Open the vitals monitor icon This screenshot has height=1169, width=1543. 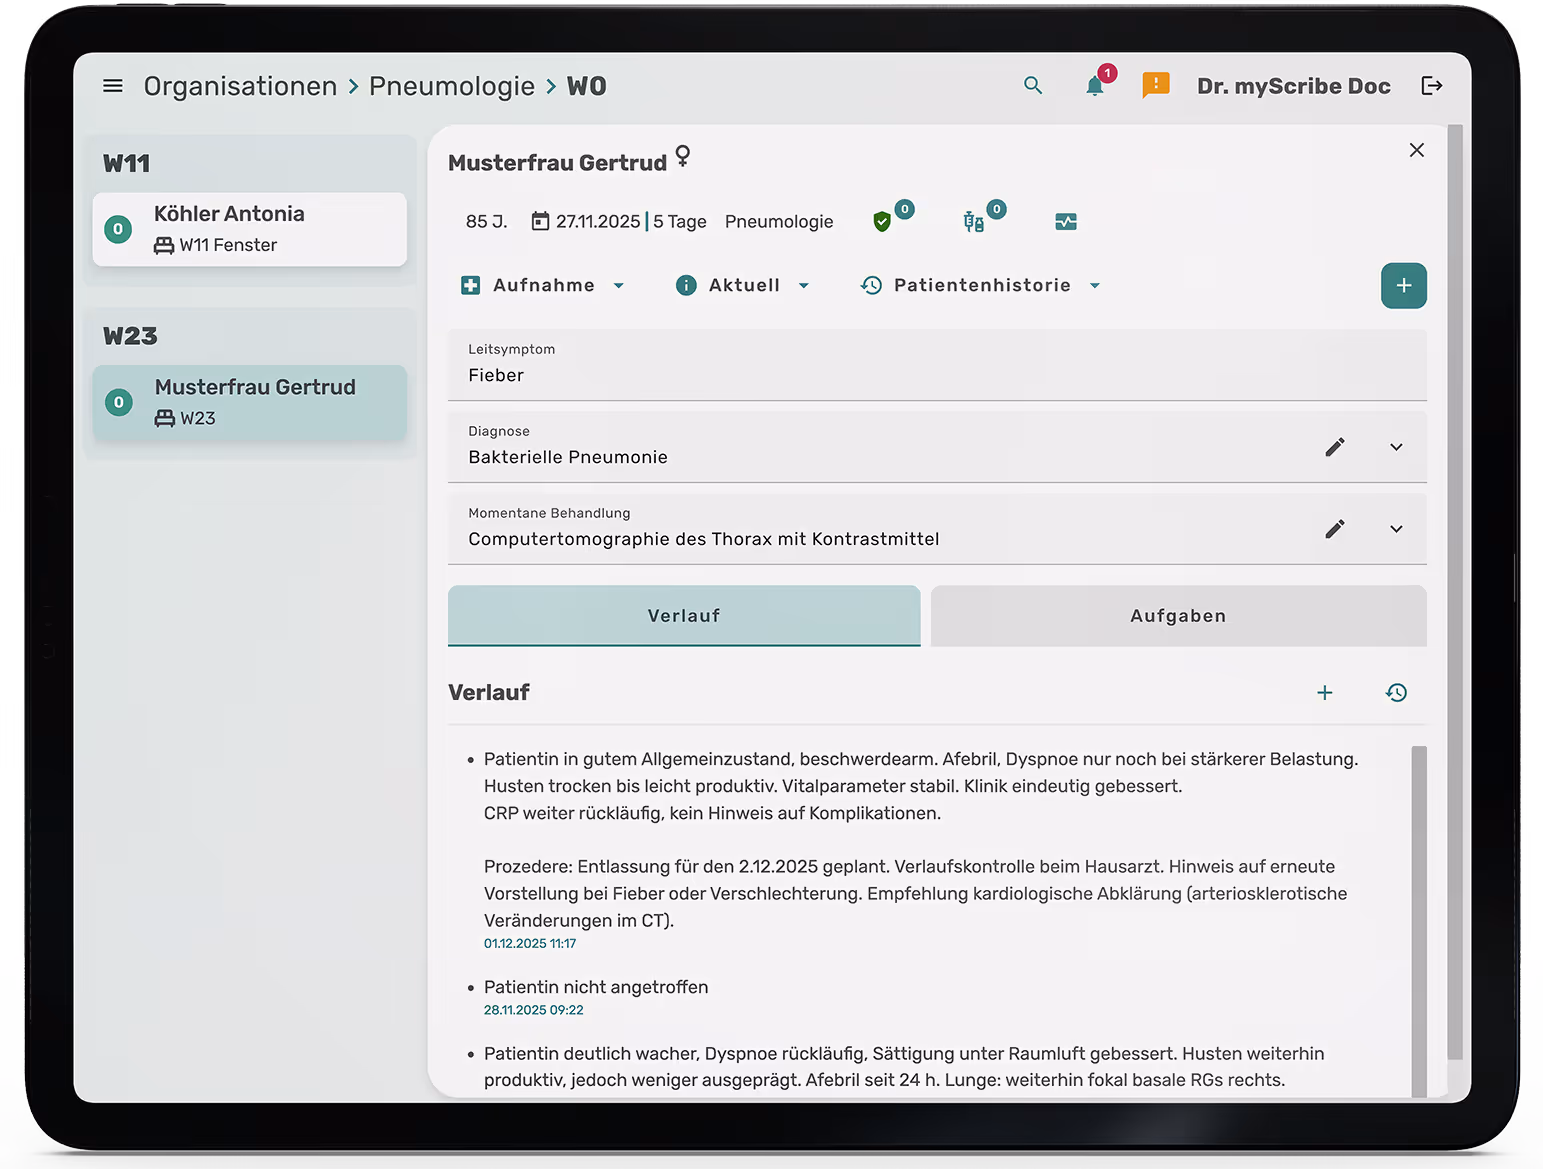1066,222
